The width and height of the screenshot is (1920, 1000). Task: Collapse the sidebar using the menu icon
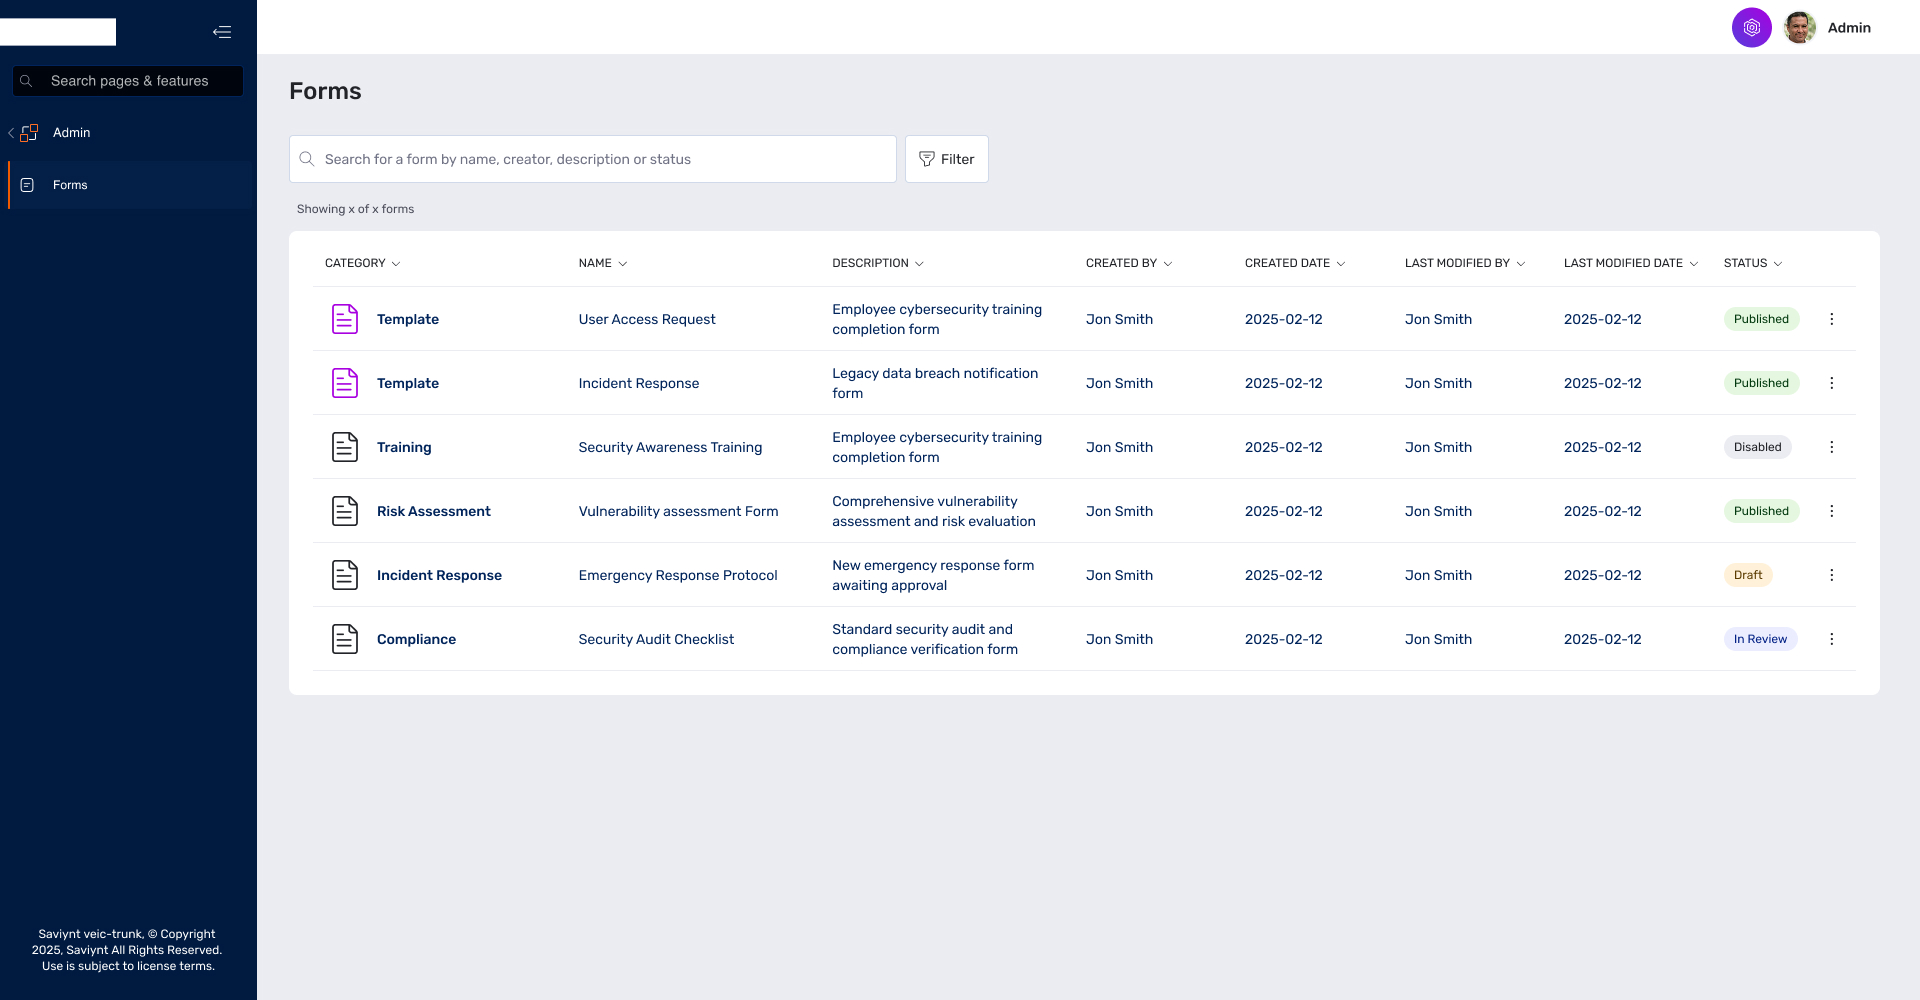pyautogui.click(x=222, y=32)
